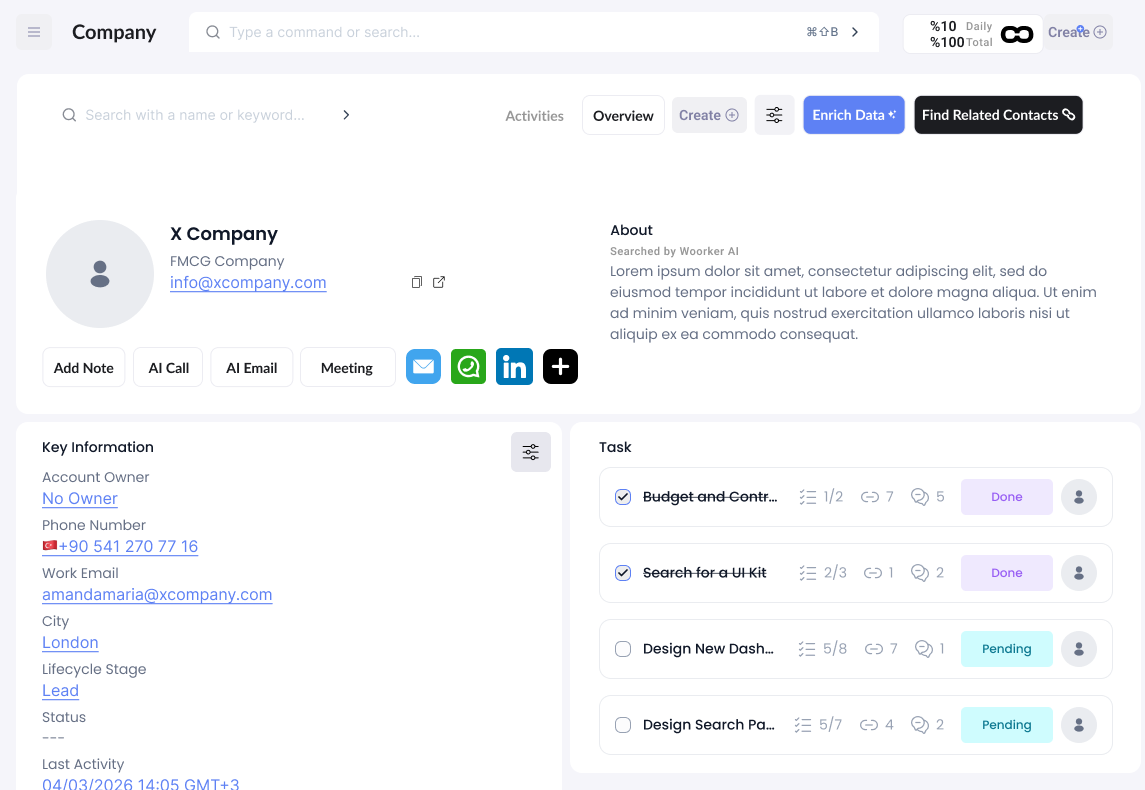Click the black plus icon
The height and width of the screenshot is (790, 1145).
coord(561,367)
